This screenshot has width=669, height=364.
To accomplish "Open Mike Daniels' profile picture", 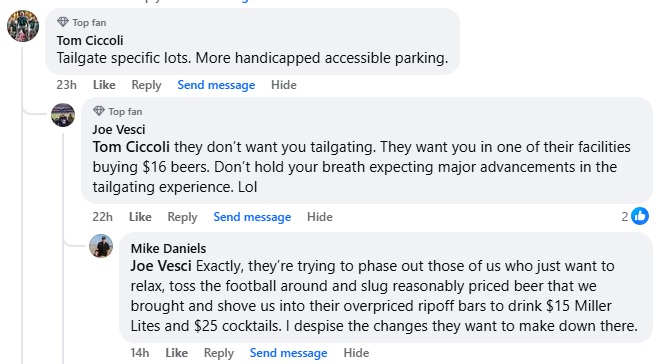I will pyautogui.click(x=101, y=246).
